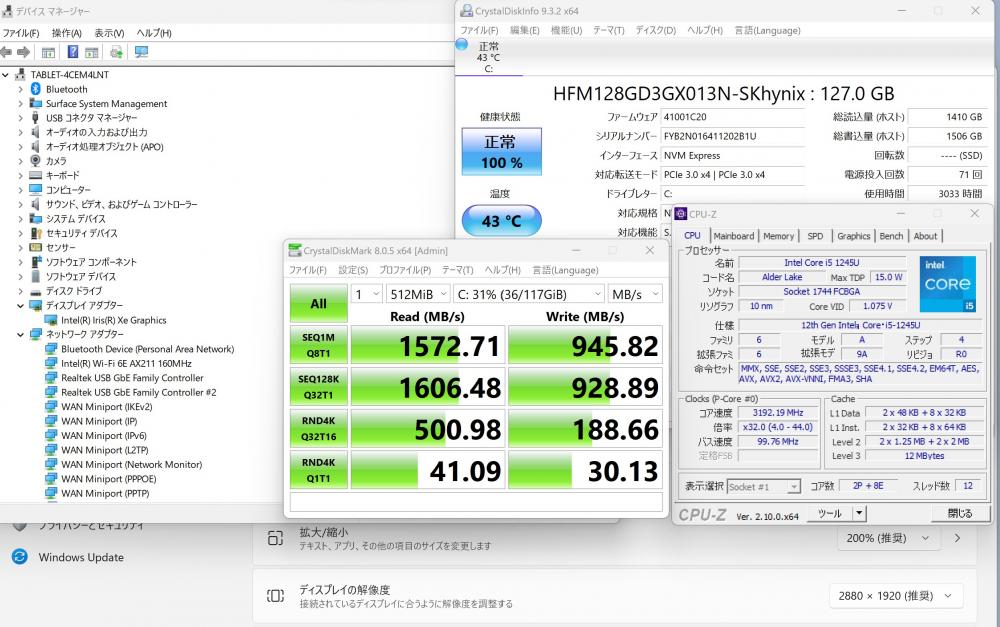Click the serial number FYB2N016411202B1U field
The height and width of the screenshot is (627, 1000).
[732, 136]
